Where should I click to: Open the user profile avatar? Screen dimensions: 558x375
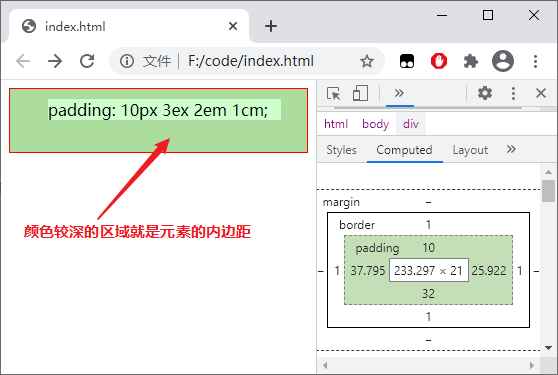pyautogui.click(x=503, y=61)
